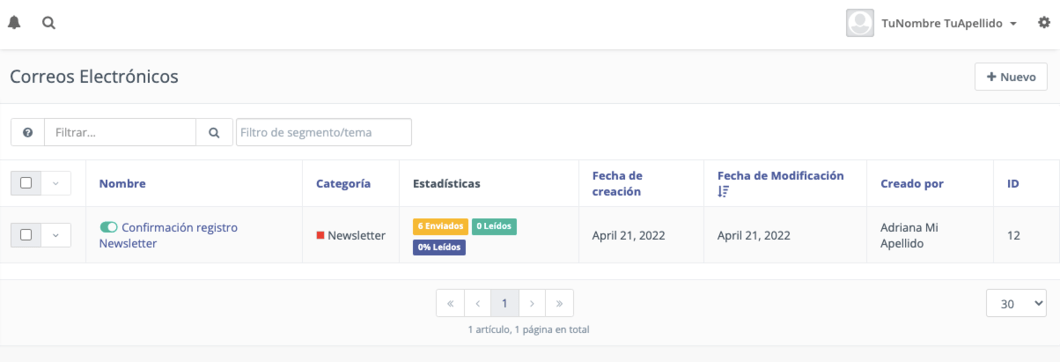1060x362 pixels.
Task: Open the notifications bell icon
Action: [14, 22]
